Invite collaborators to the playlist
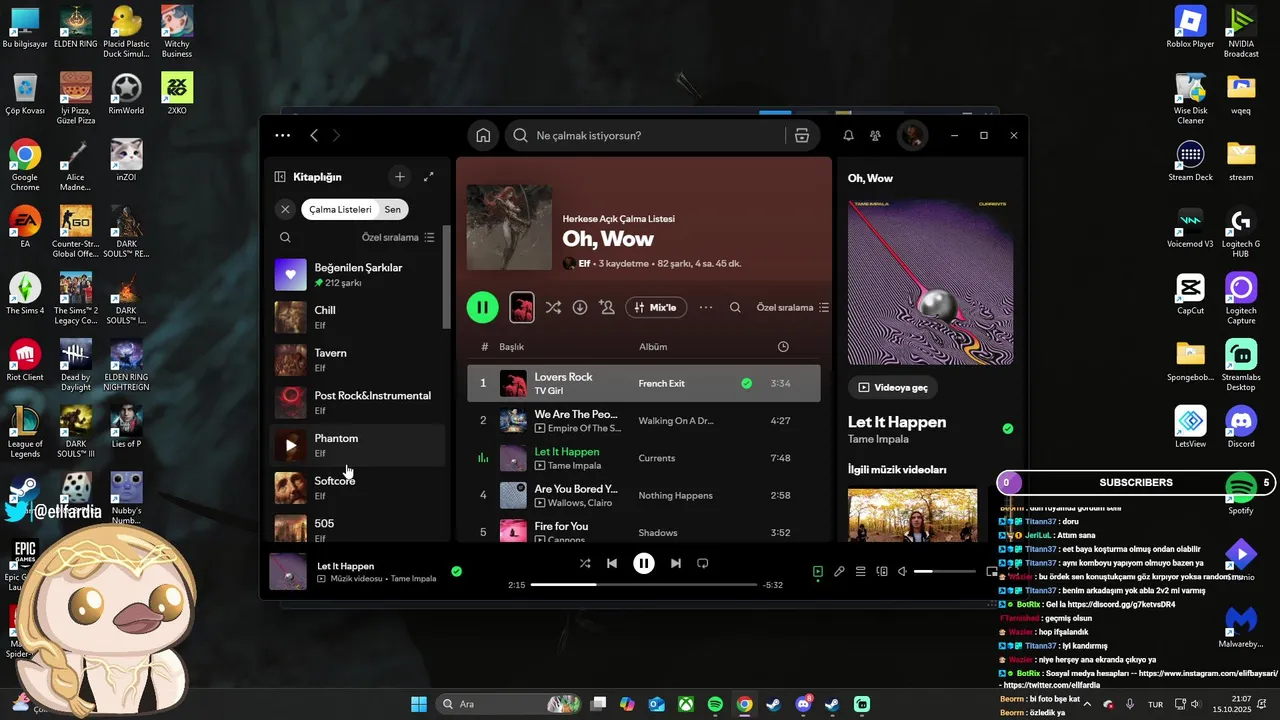The height and width of the screenshot is (720, 1280). click(606, 308)
